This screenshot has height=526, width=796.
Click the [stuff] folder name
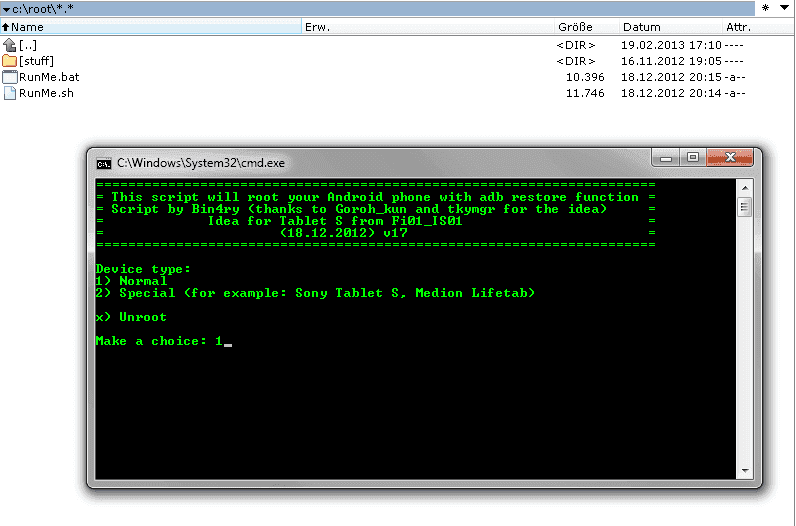coord(36,61)
